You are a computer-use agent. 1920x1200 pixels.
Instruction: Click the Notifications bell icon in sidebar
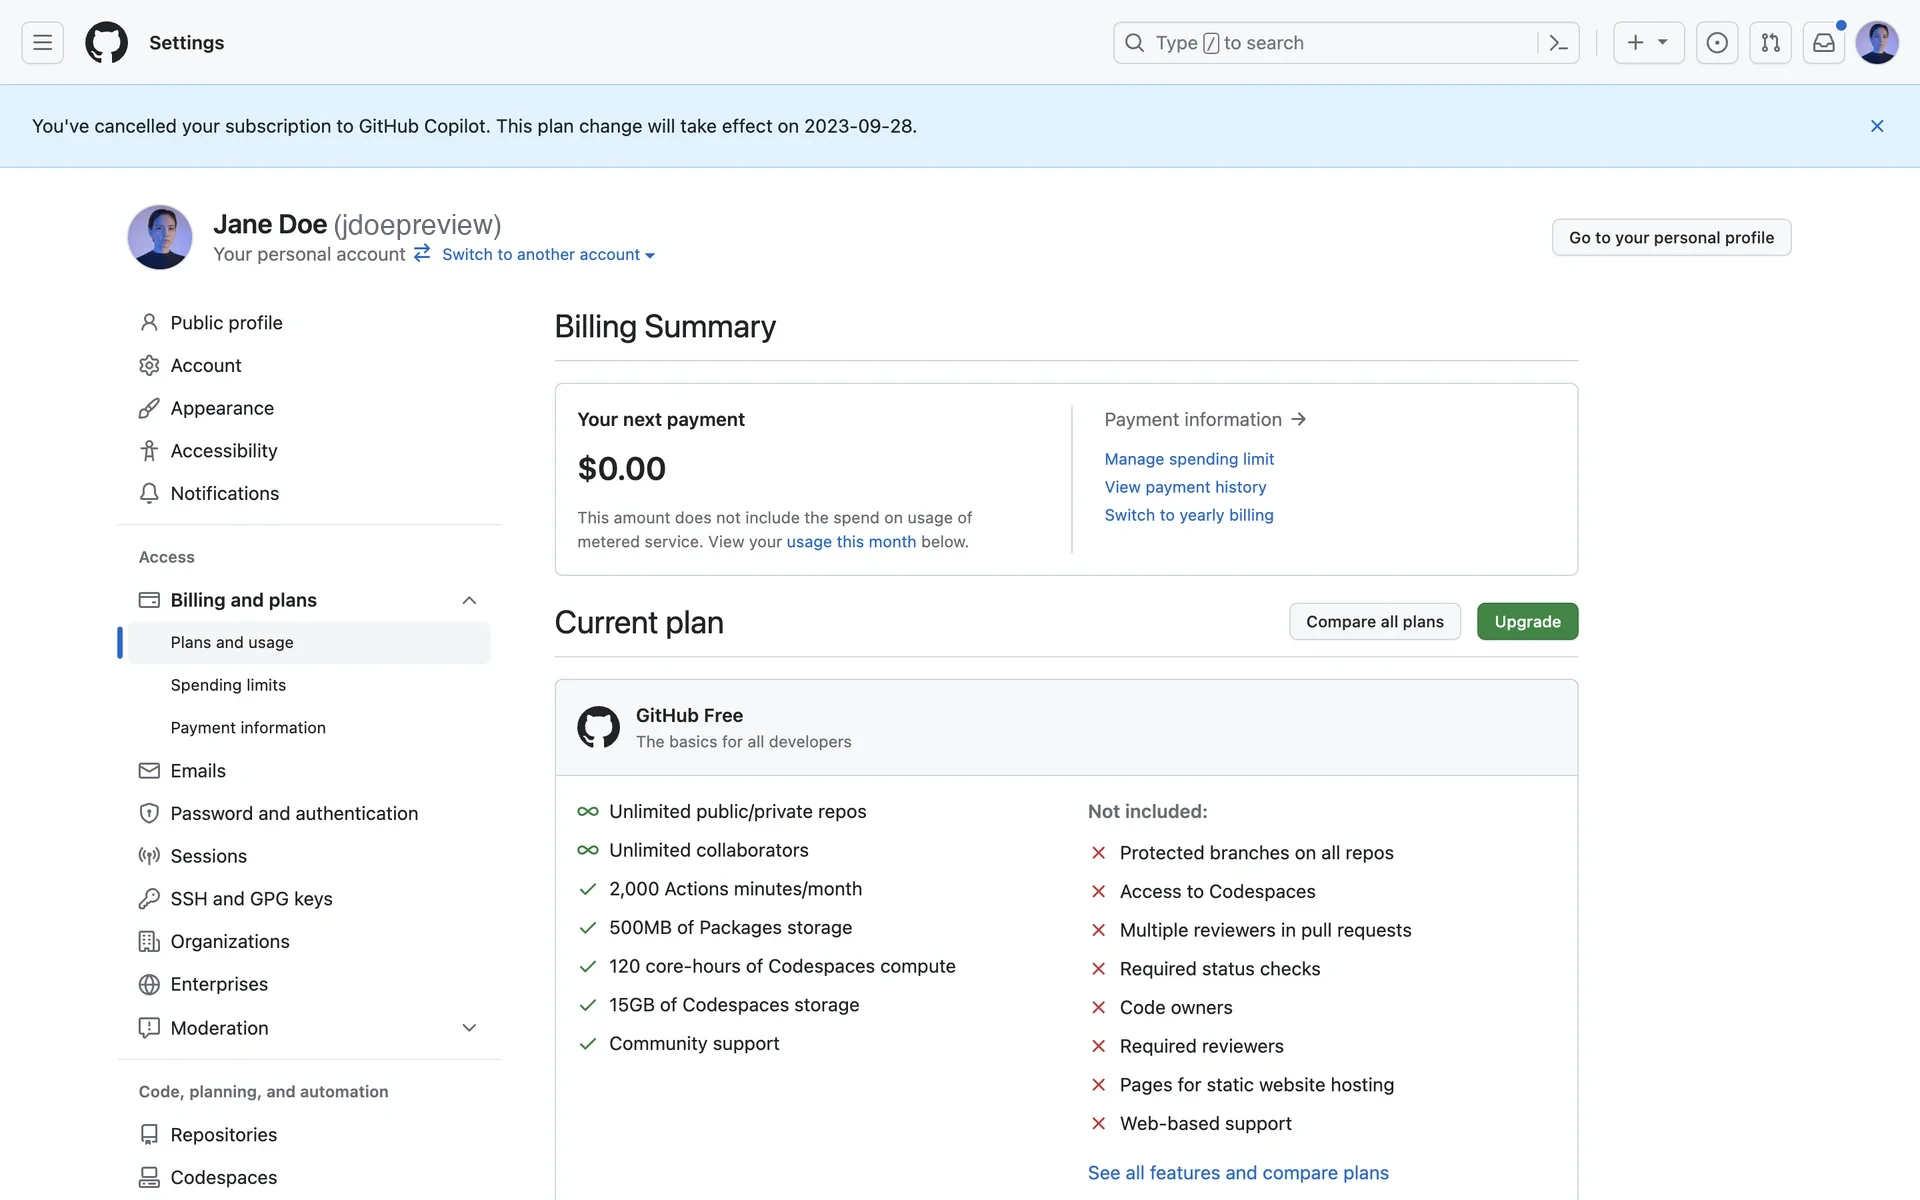pyautogui.click(x=149, y=494)
